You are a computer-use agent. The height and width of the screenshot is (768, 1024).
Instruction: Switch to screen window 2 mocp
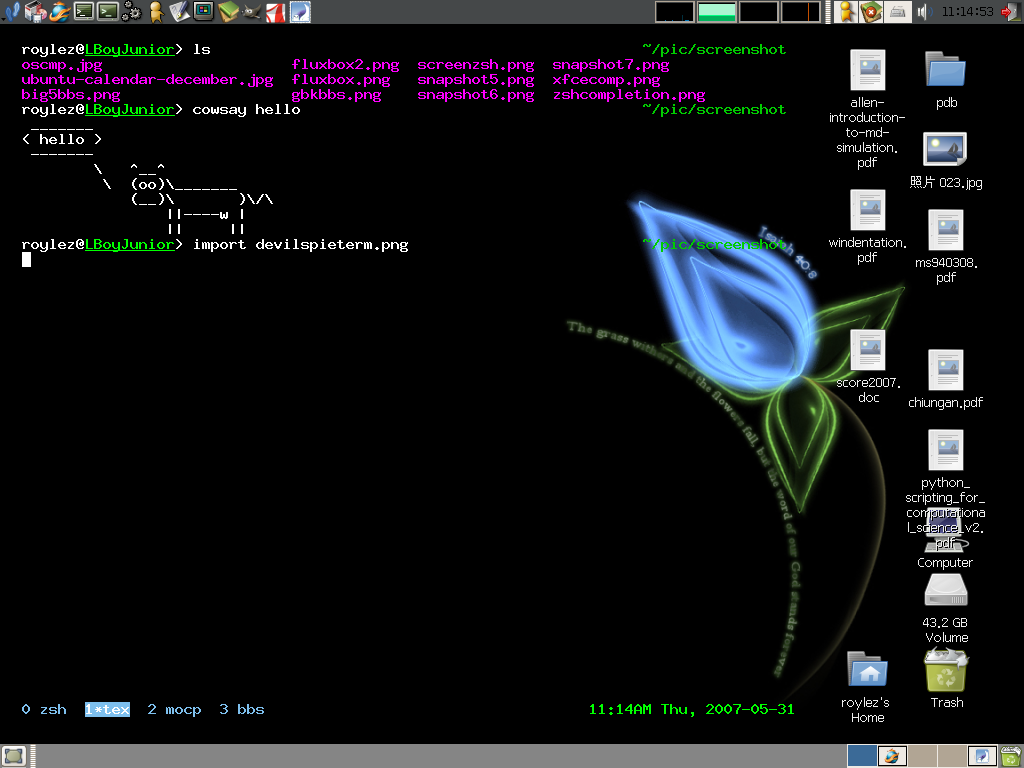tap(174, 709)
